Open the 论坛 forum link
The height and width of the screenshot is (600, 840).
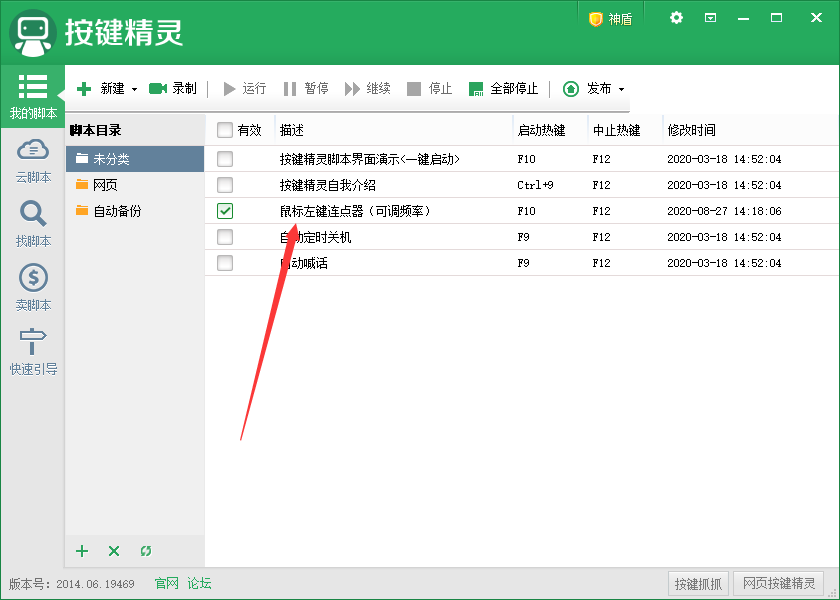(198, 583)
